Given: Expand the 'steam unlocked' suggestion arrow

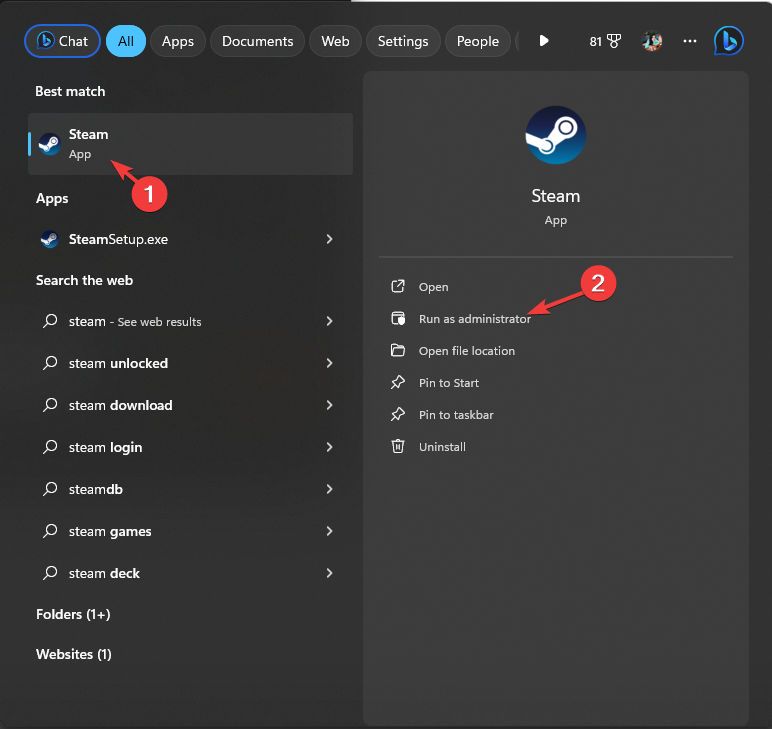Looking at the screenshot, I should (x=329, y=363).
